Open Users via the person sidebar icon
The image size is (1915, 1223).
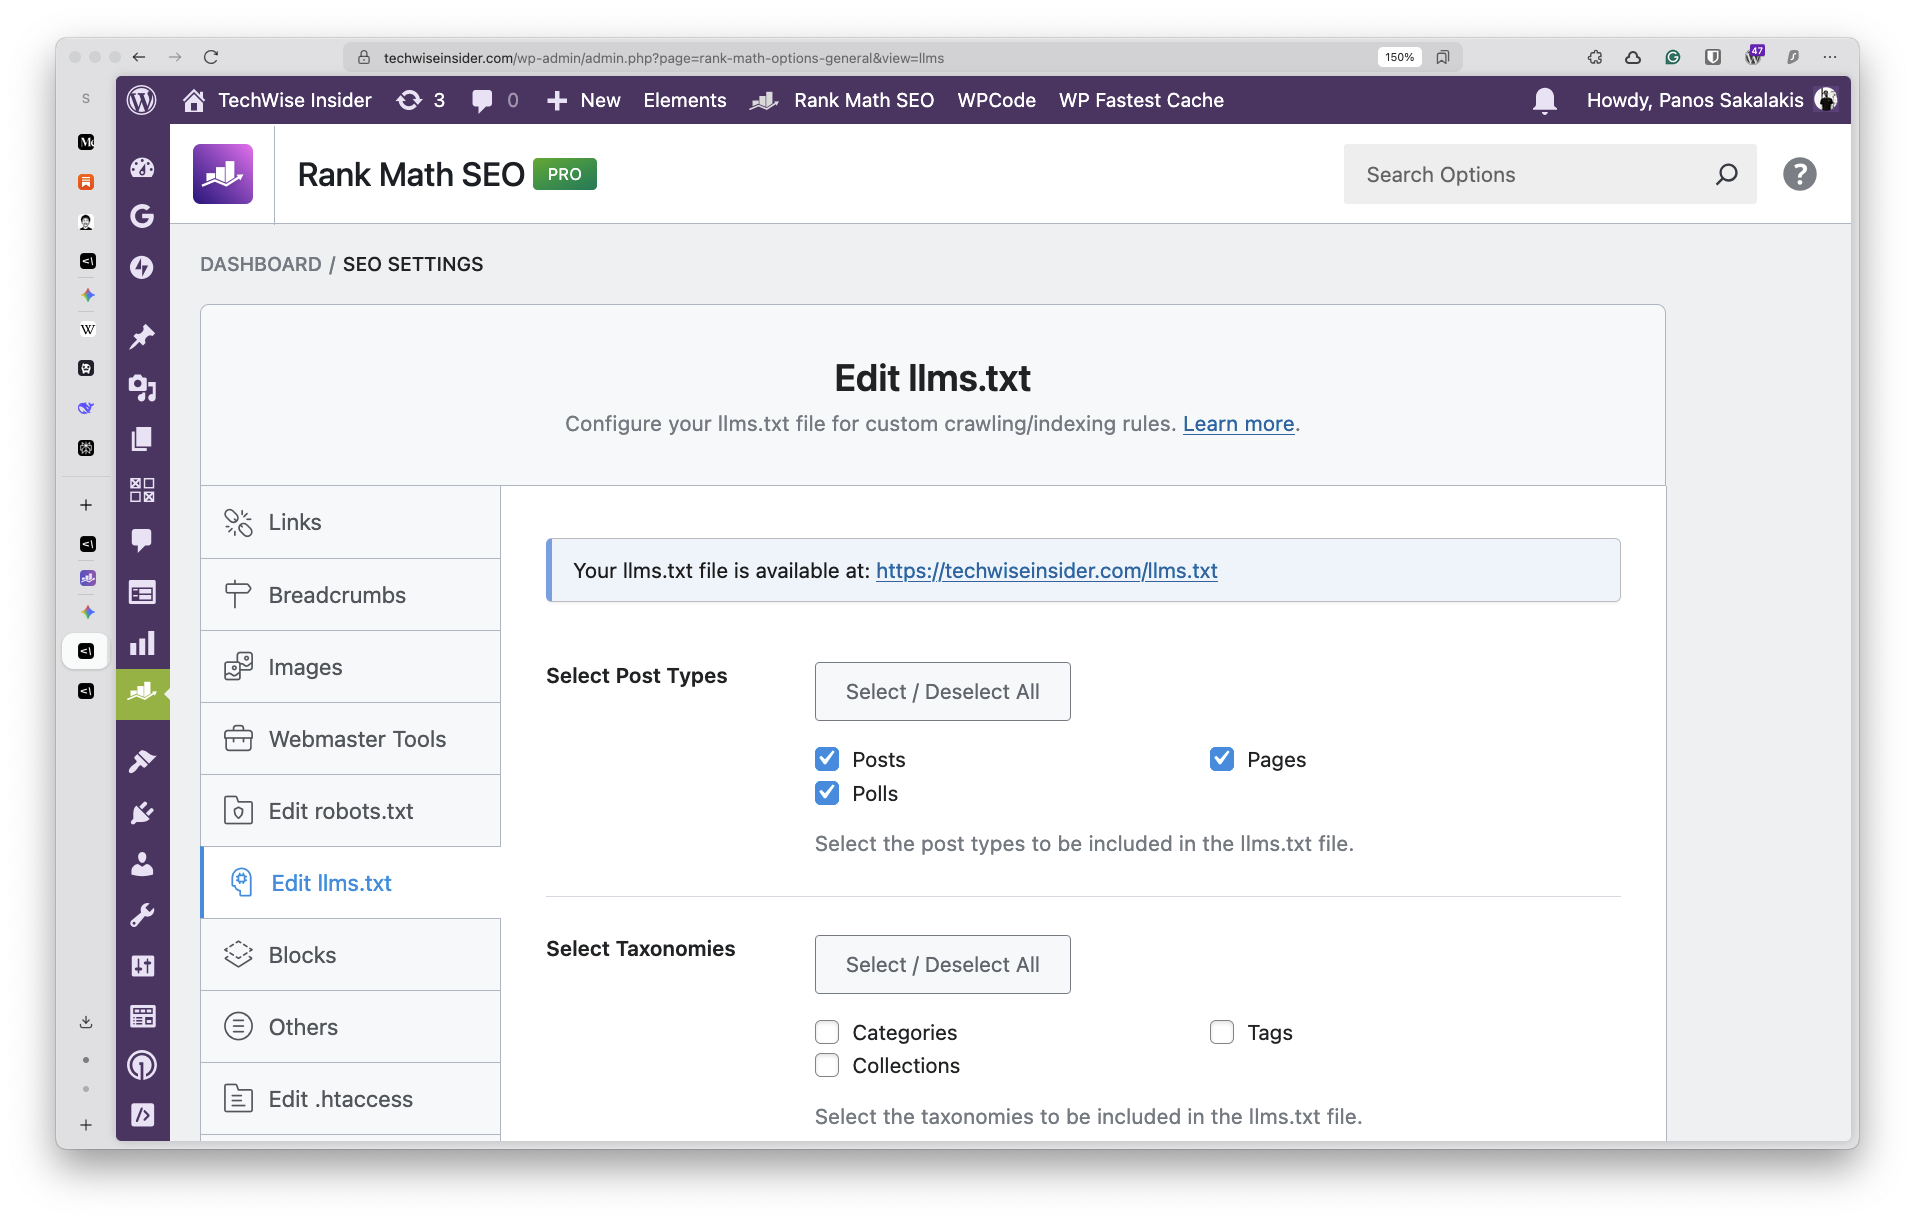(x=142, y=864)
